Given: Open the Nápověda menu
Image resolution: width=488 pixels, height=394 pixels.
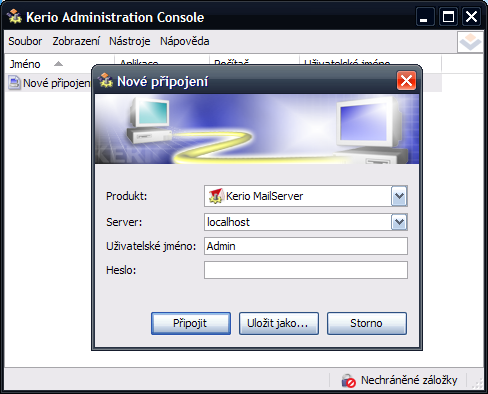Looking at the screenshot, I should pos(185,41).
